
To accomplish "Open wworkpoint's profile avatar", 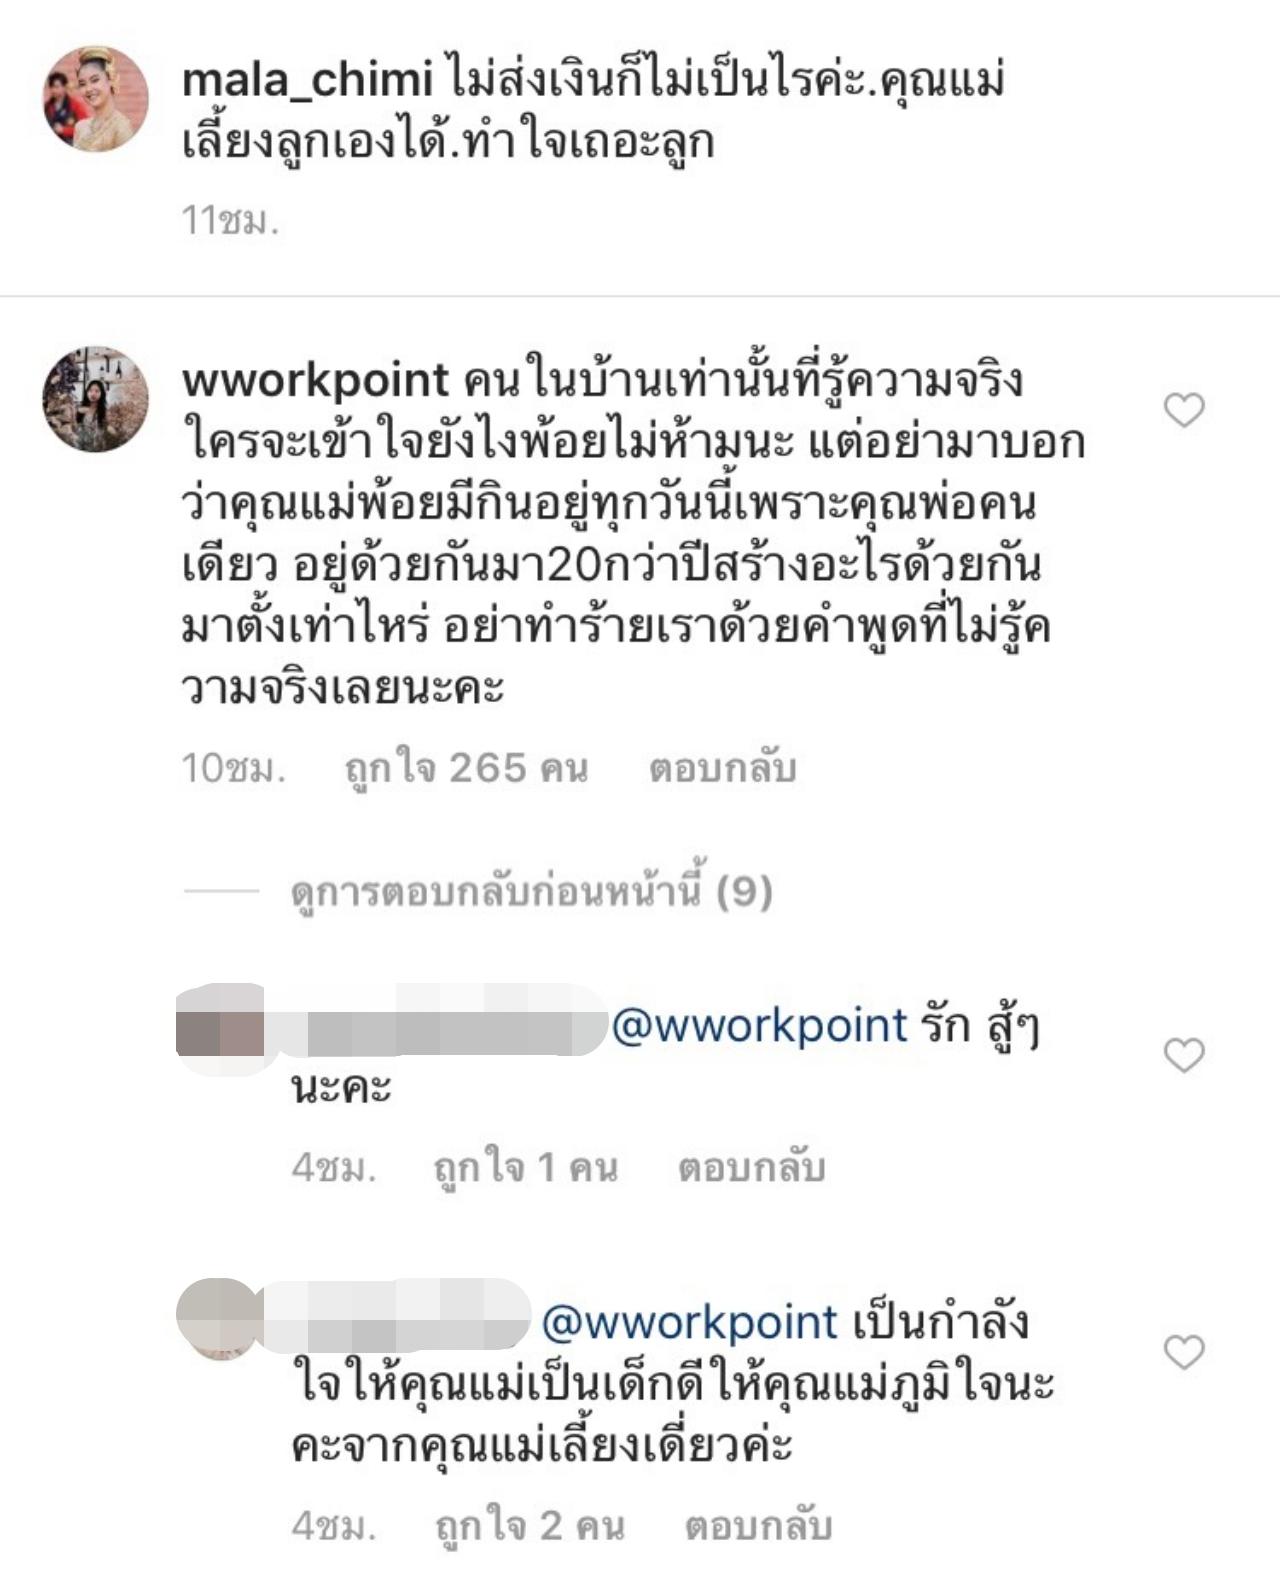I will pyautogui.click(x=95, y=399).
